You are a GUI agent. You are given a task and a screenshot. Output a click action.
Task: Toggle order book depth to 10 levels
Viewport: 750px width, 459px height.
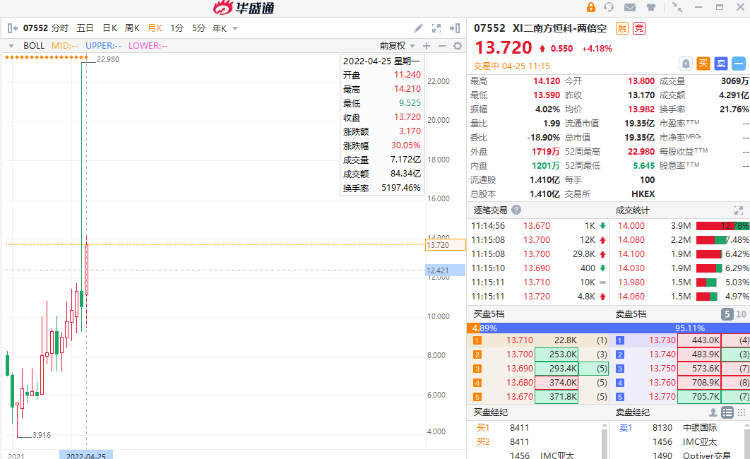click(741, 314)
